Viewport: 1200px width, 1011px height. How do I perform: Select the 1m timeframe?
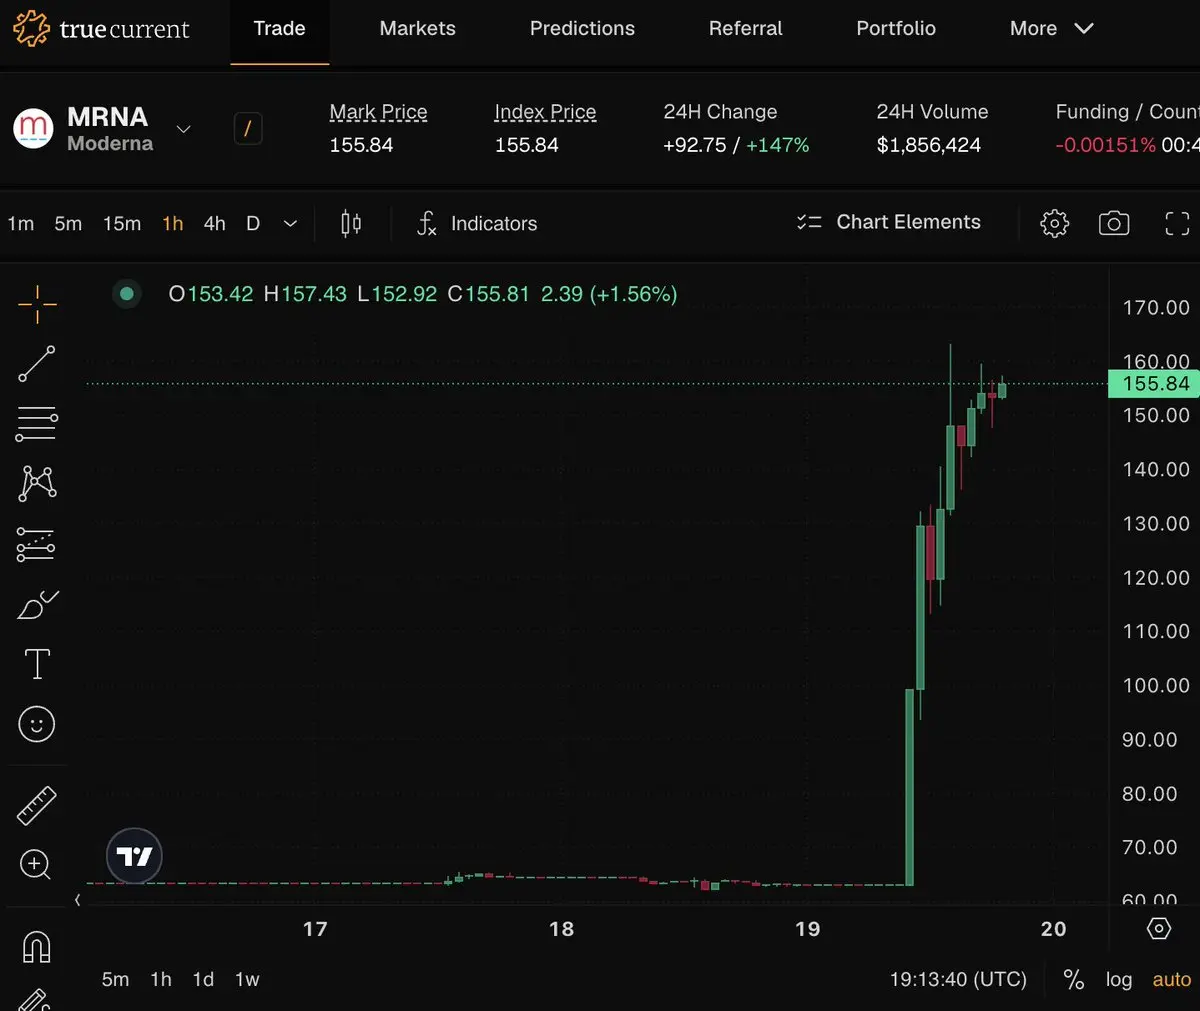[21, 223]
